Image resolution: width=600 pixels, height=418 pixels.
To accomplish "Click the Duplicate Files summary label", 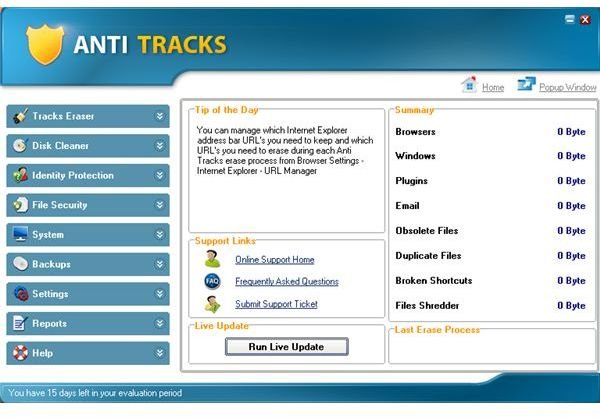I will coord(428,256).
